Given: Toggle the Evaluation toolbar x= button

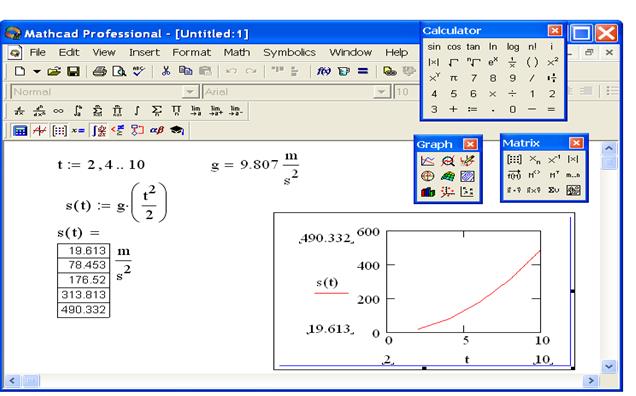Looking at the screenshot, I should (x=78, y=131).
